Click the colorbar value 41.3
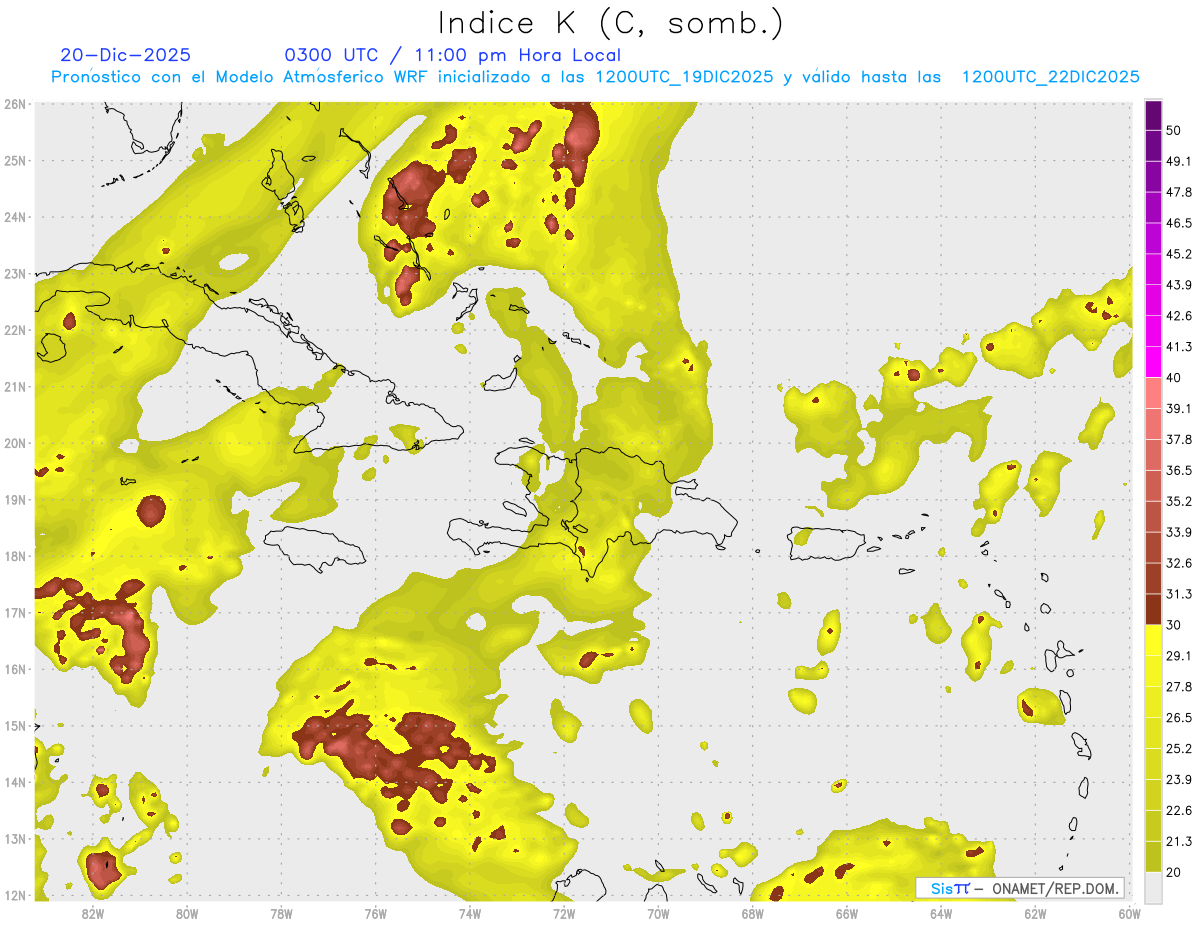1200x927 pixels. (x=1179, y=347)
